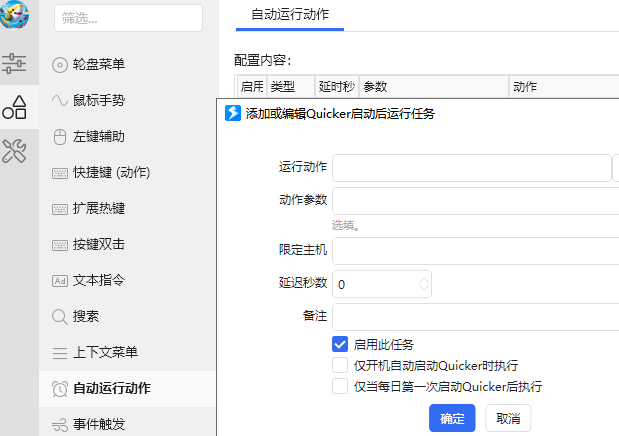This screenshot has width=619, height=436.
Task: Open the 事件触发 sidebar item
Action: pos(98,424)
